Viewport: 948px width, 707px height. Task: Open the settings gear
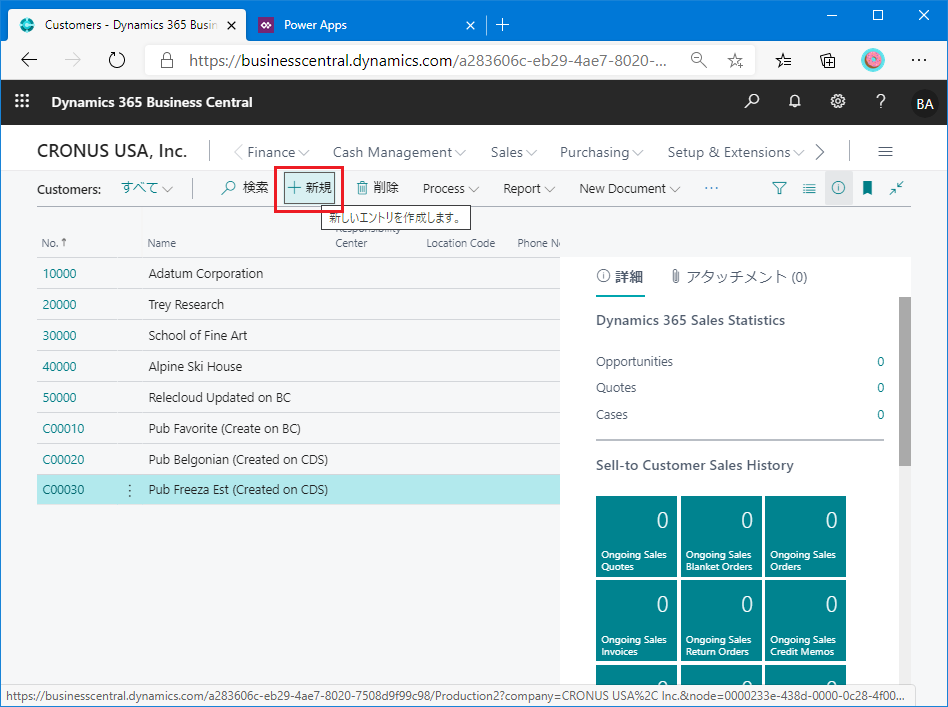coord(837,101)
